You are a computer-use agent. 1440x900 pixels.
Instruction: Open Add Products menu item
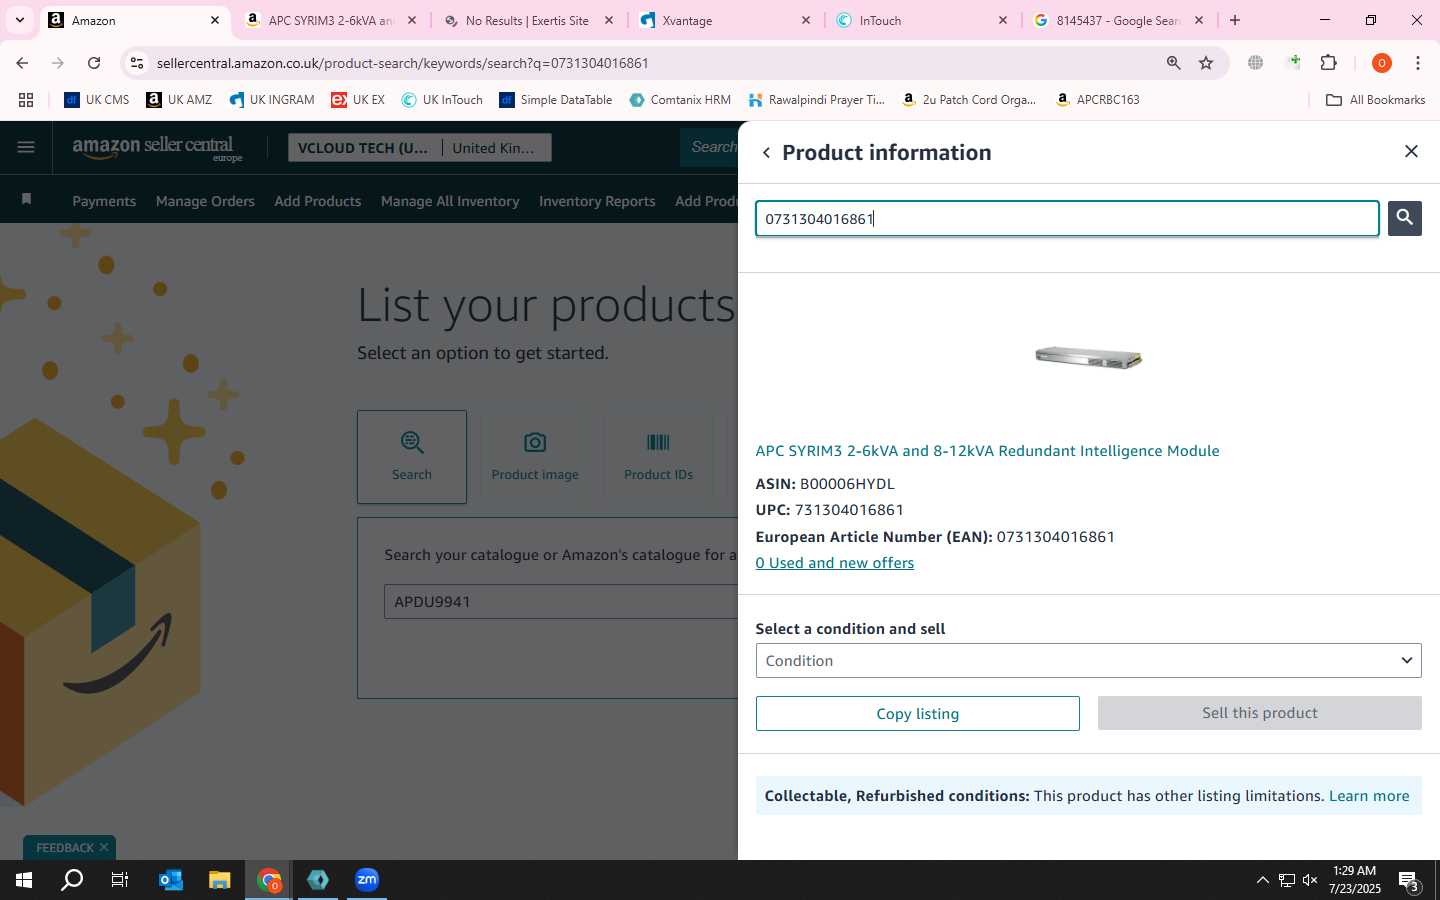[x=318, y=201]
